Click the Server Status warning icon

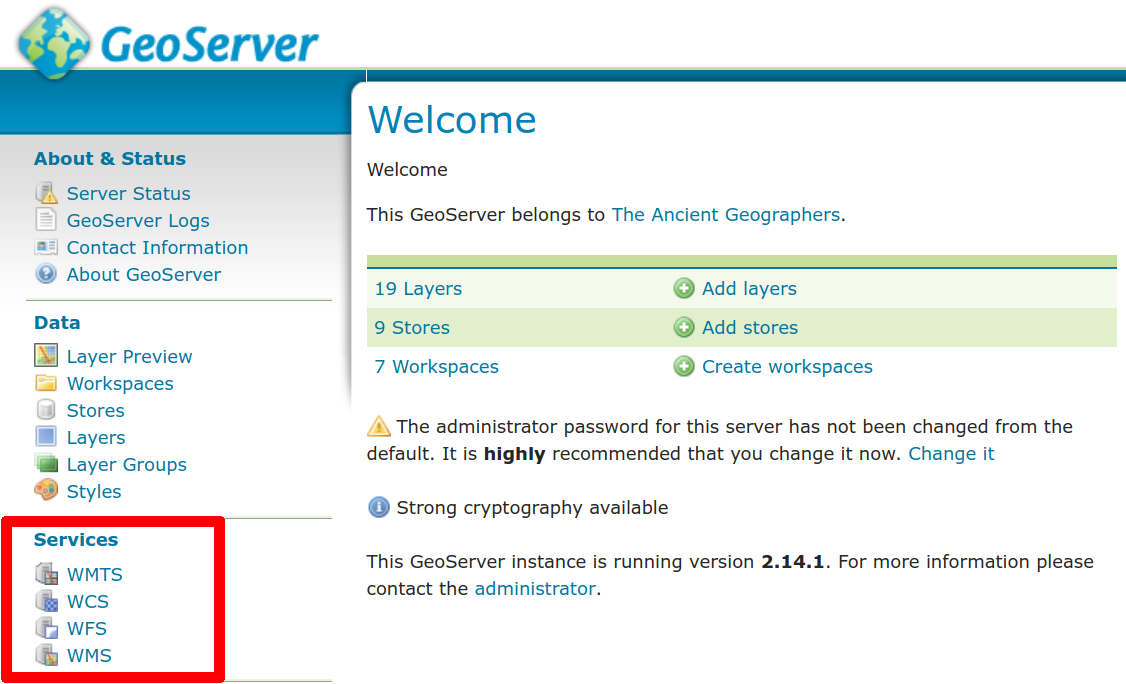(47, 193)
